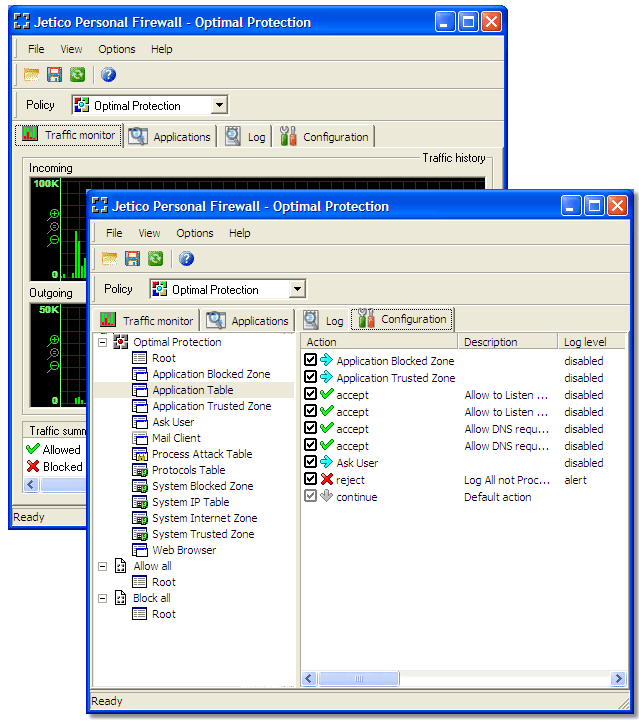Collapse the Block all tree node
Viewport: 639px width, 723px height.
tap(103, 599)
